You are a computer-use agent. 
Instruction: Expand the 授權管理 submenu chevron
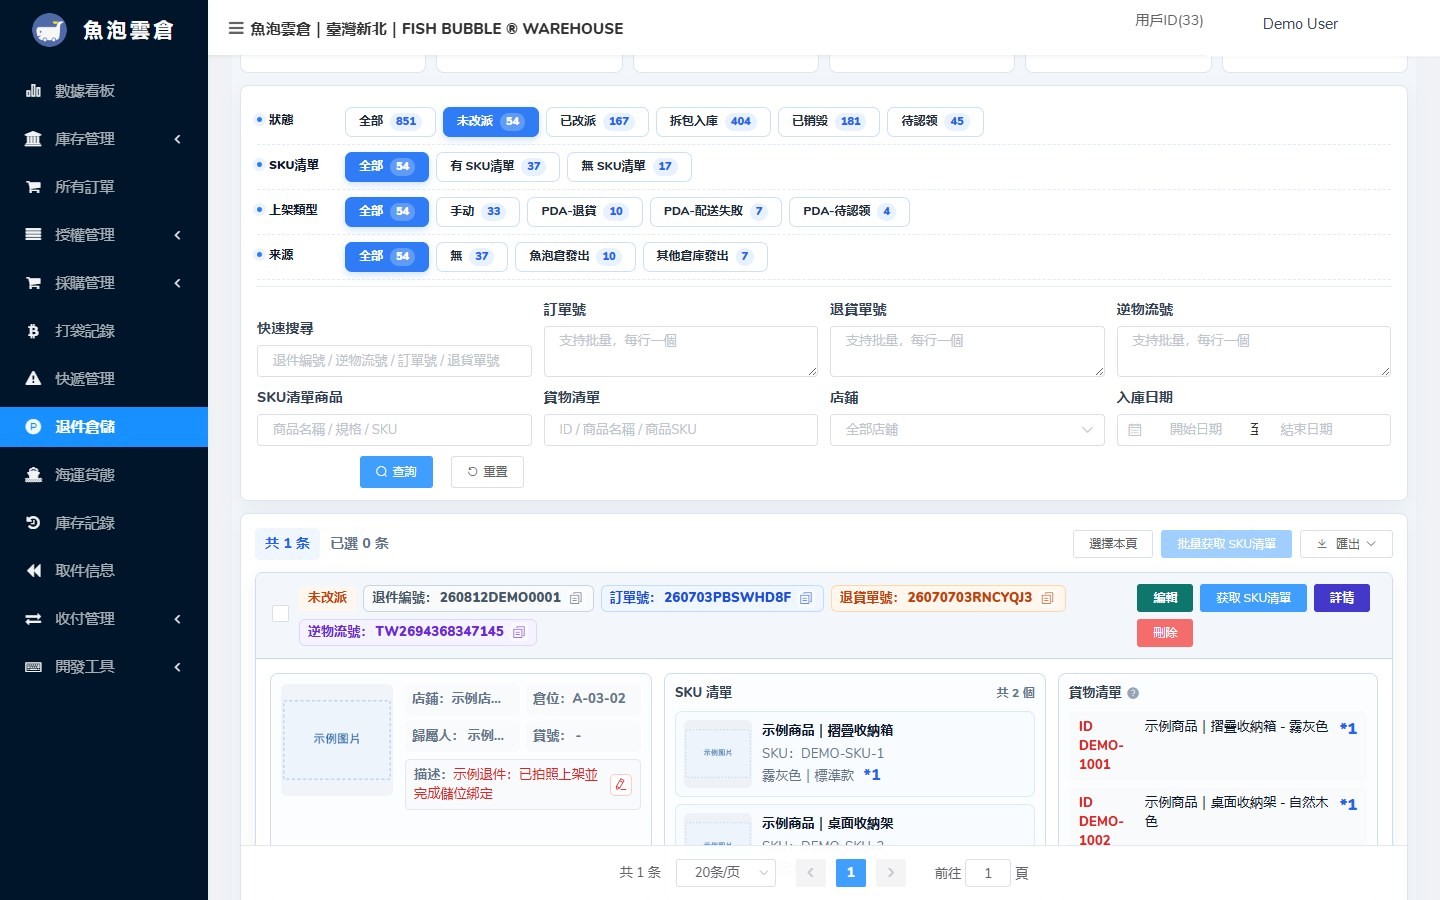[177, 235]
